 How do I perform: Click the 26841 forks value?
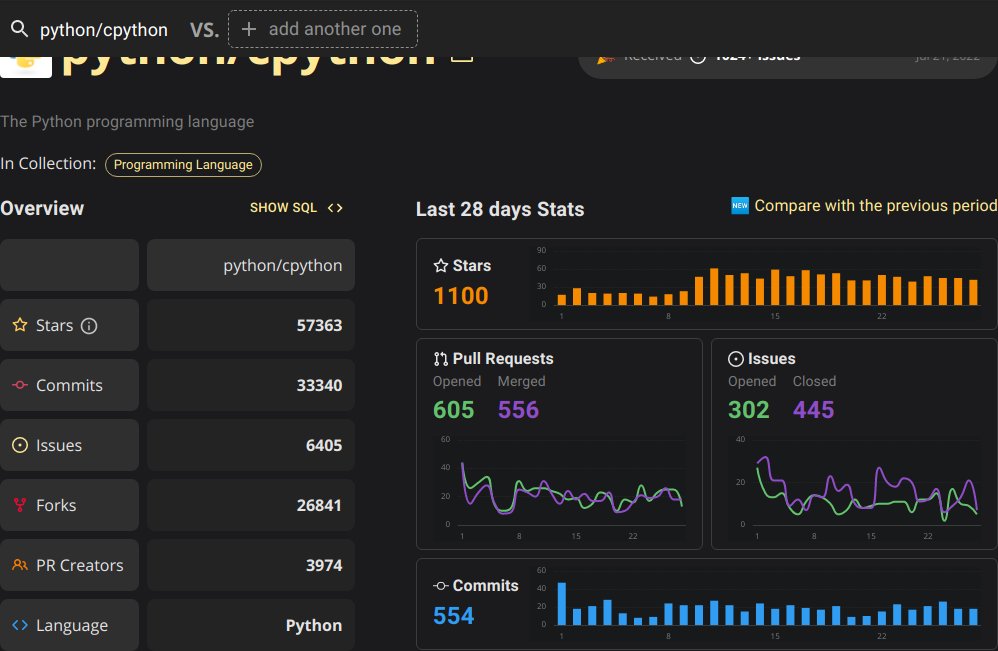[x=320, y=505]
